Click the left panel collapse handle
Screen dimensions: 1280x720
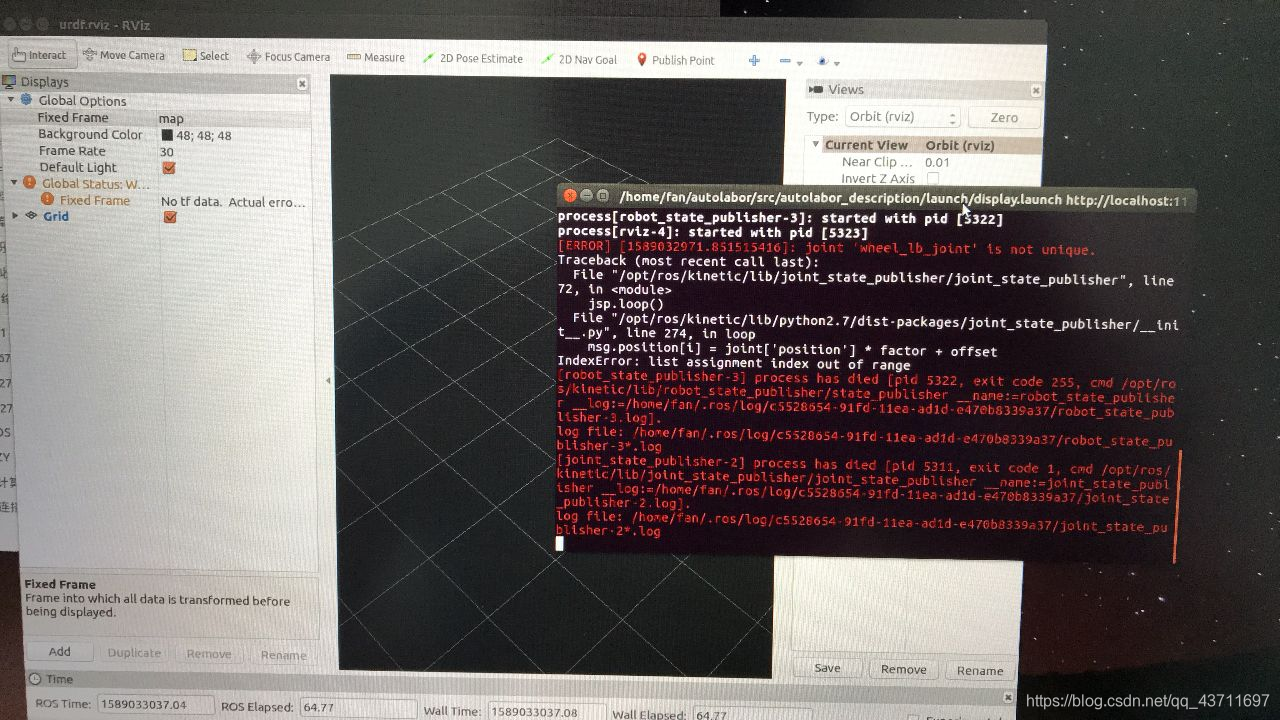[327, 381]
